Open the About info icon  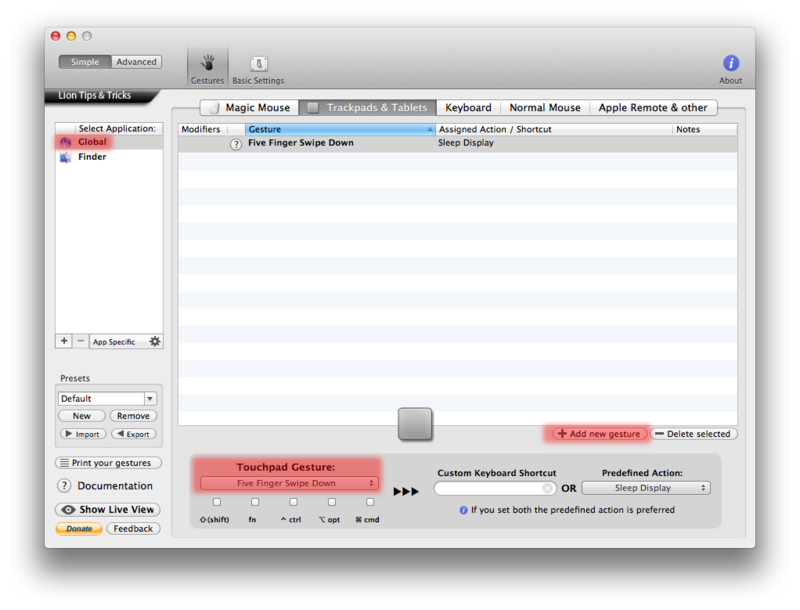[x=731, y=63]
